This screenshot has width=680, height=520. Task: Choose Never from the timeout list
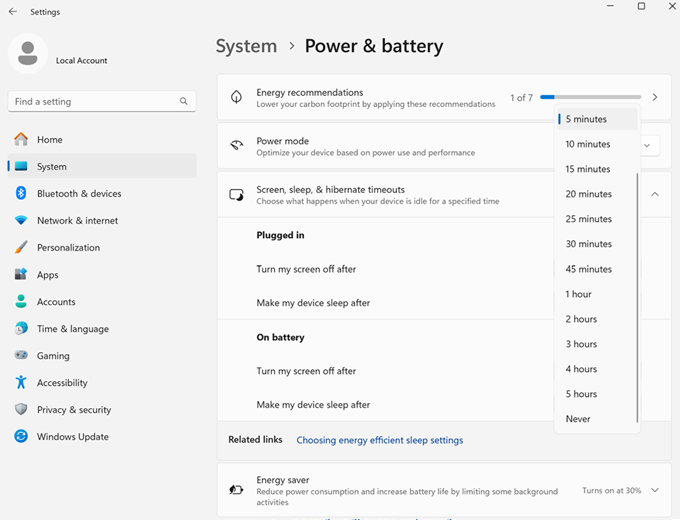pos(597,419)
